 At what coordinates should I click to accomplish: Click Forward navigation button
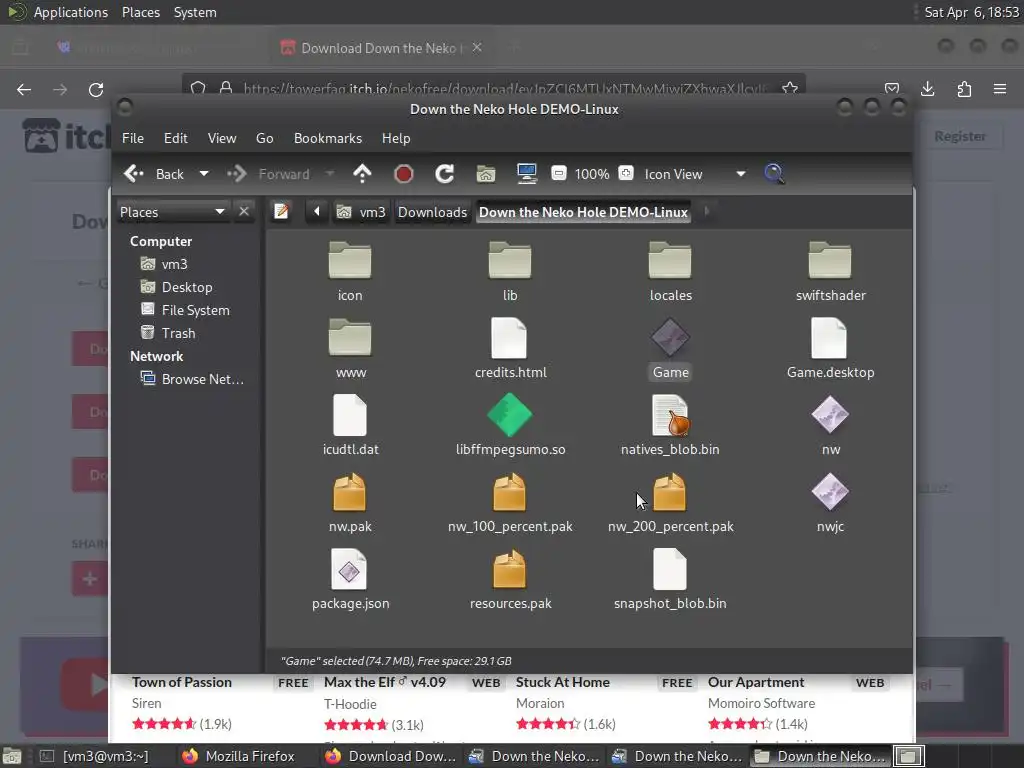tap(268, 174)
